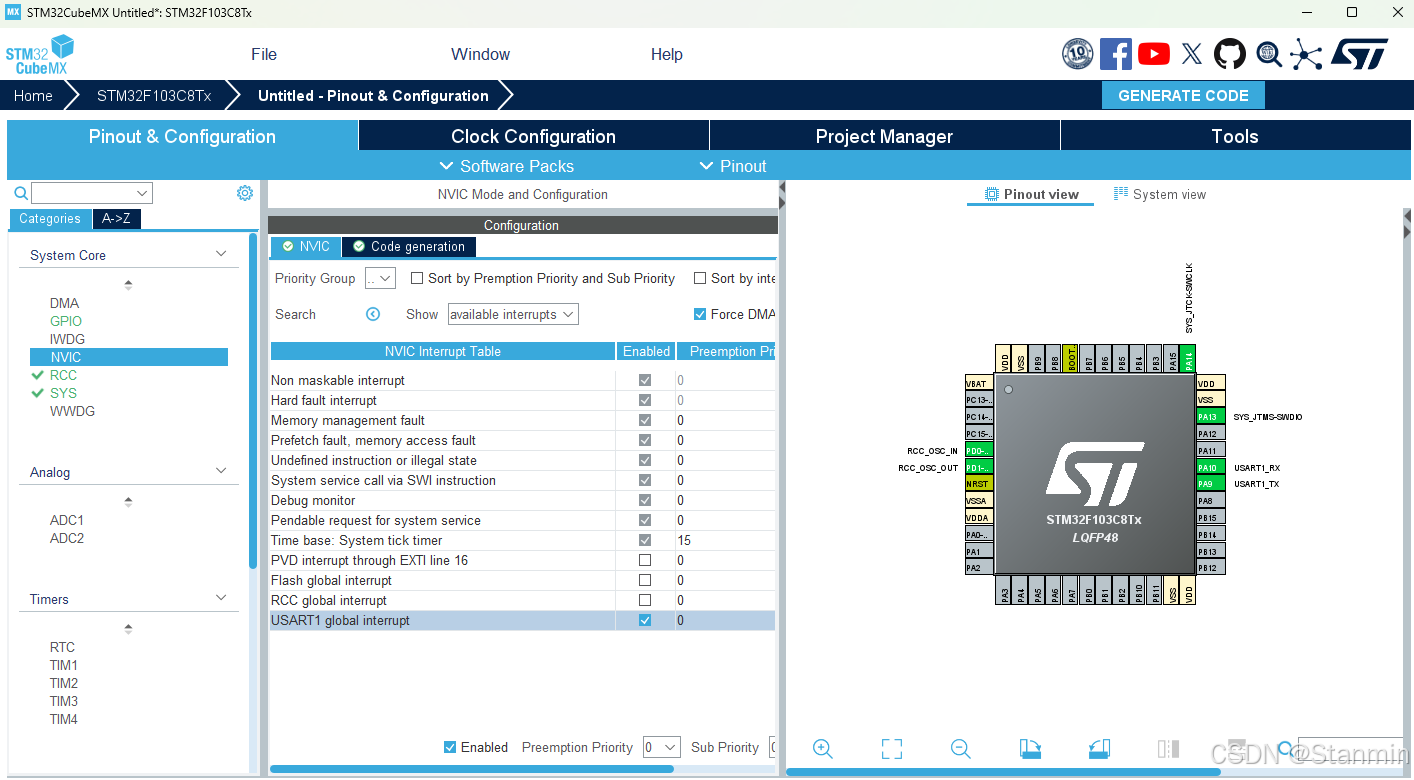Toggle the Force DMA checkbox
The image size is (1414, 780).
click(700, 314)
